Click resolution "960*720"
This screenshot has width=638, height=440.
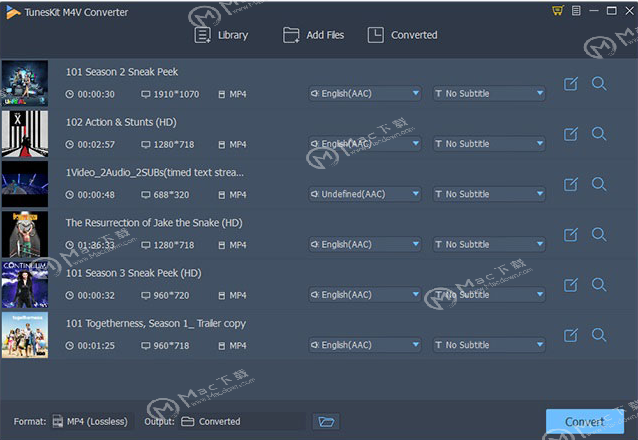coord(171,296)
